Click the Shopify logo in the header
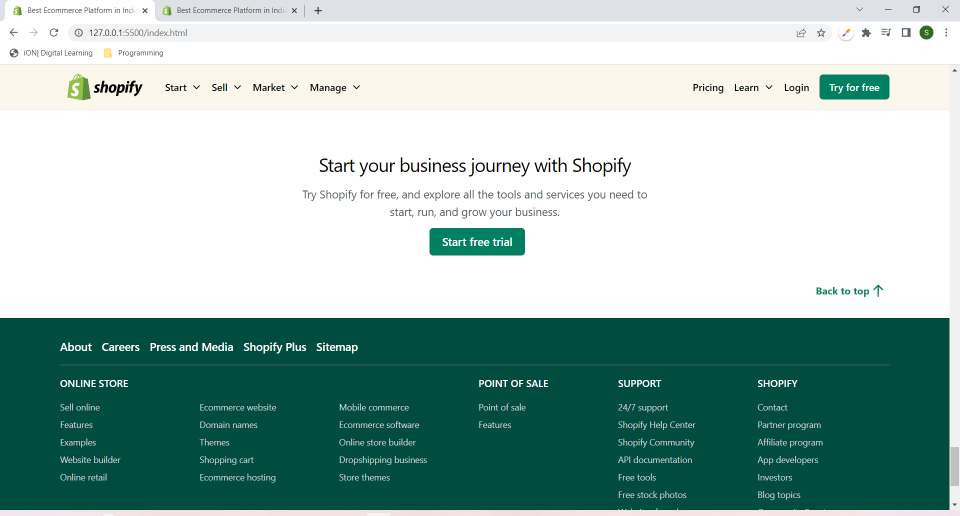This screenshot has width=960, height=516. (105, 88)
